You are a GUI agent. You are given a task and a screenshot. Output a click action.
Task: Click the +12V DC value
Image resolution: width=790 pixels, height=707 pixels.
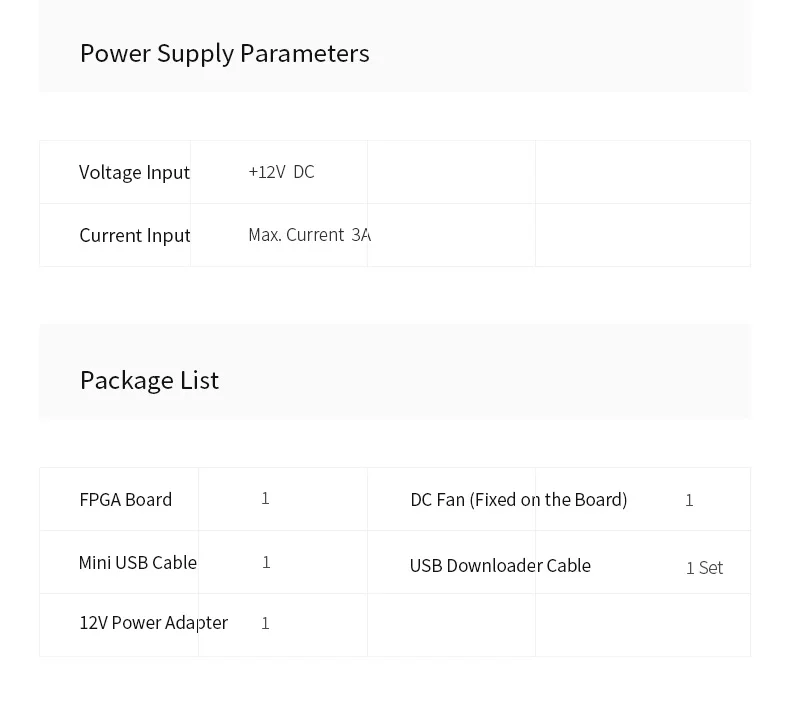281,172
